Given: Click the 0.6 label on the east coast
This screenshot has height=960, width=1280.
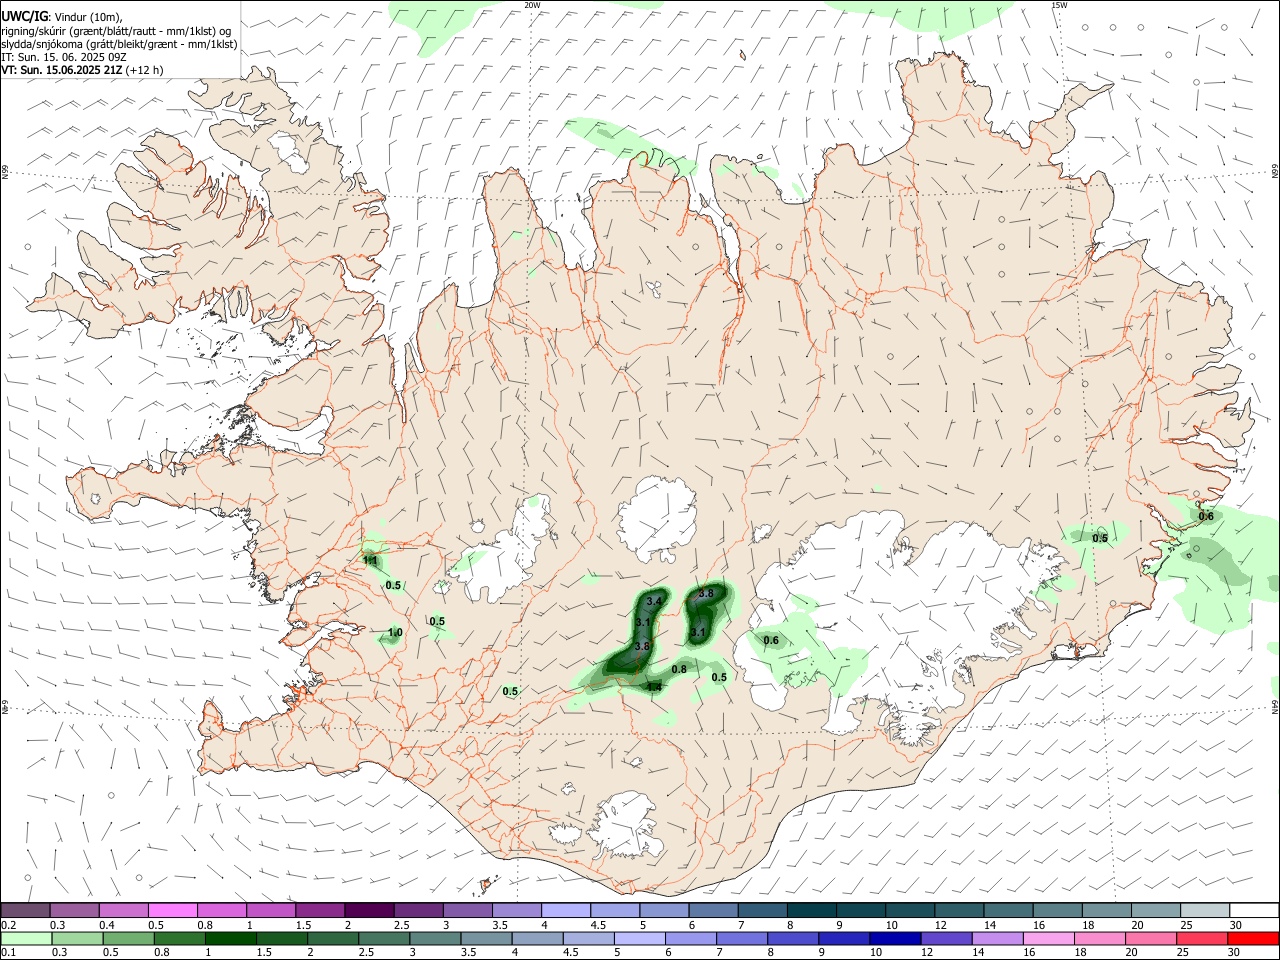Looking at the screenshot, I should (1206, 516).
